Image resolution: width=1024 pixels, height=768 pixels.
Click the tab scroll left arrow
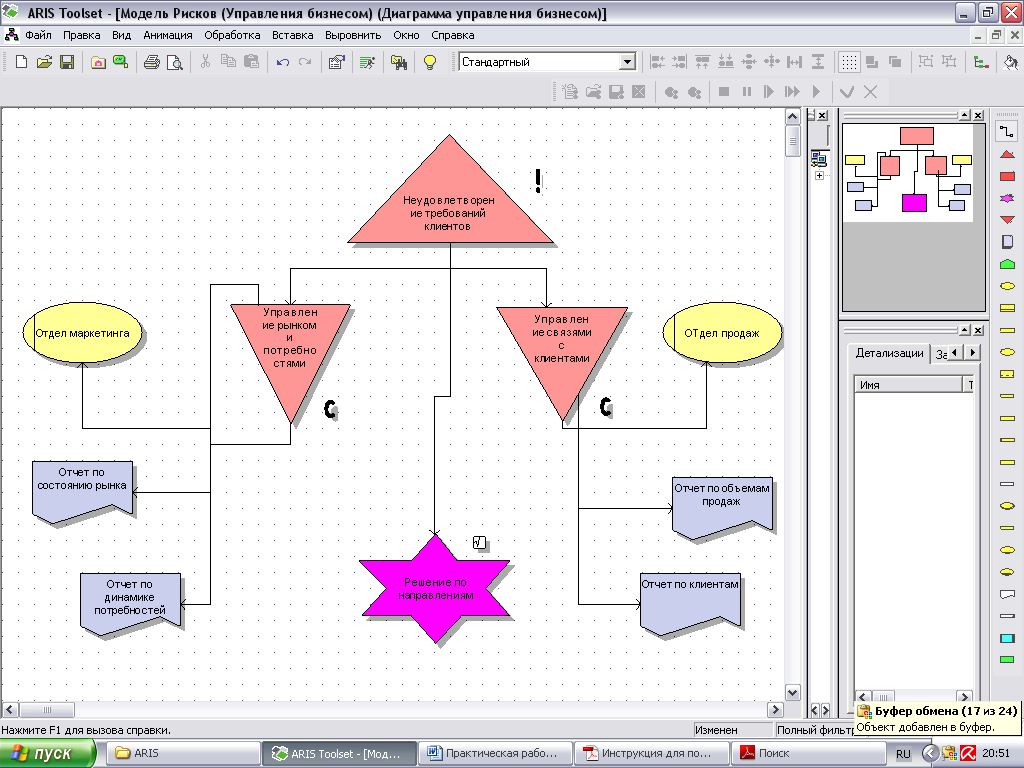click(955, 353)
